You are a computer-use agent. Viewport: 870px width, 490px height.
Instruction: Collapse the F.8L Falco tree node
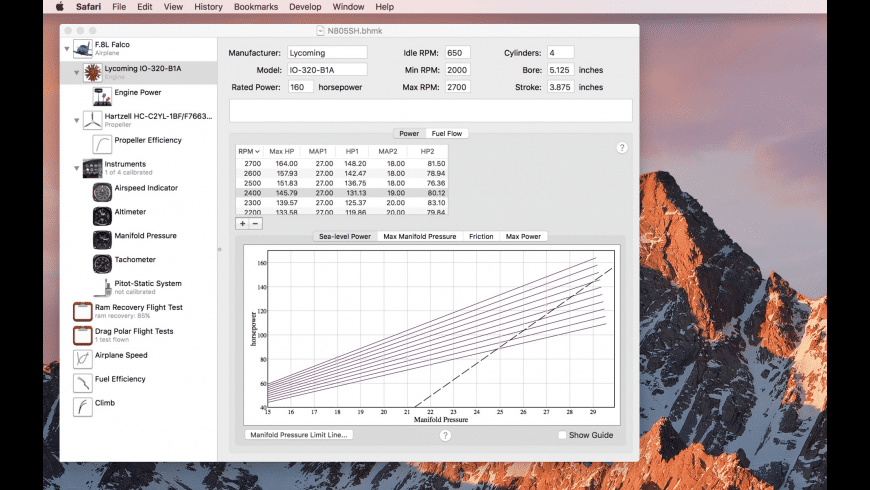[67, 49]
